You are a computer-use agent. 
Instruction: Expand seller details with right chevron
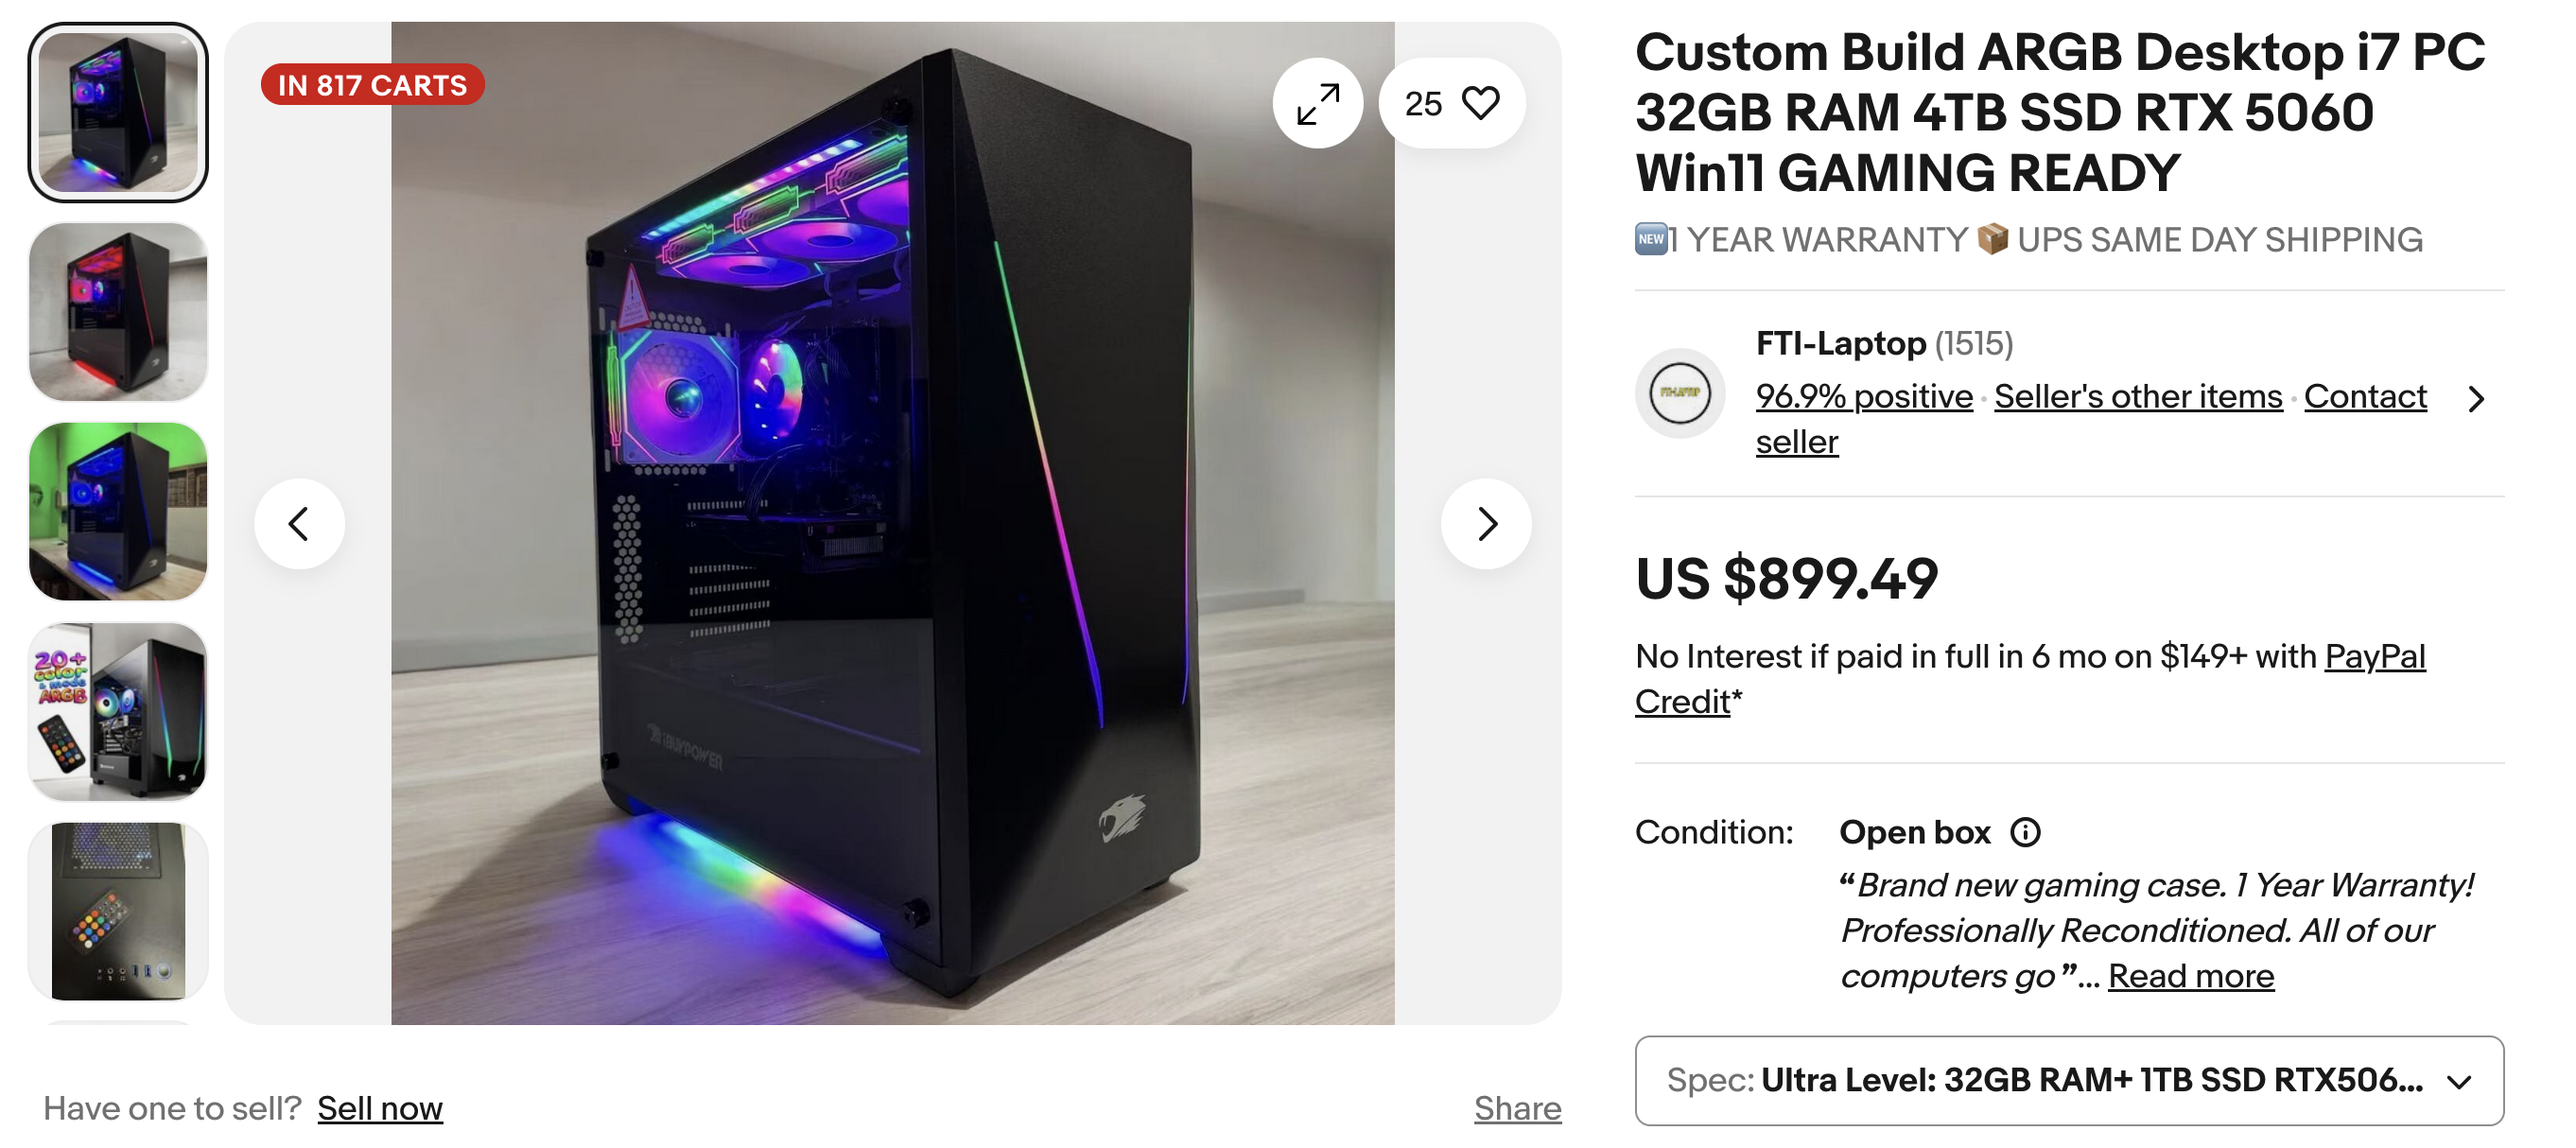[x=2475, y=399]
